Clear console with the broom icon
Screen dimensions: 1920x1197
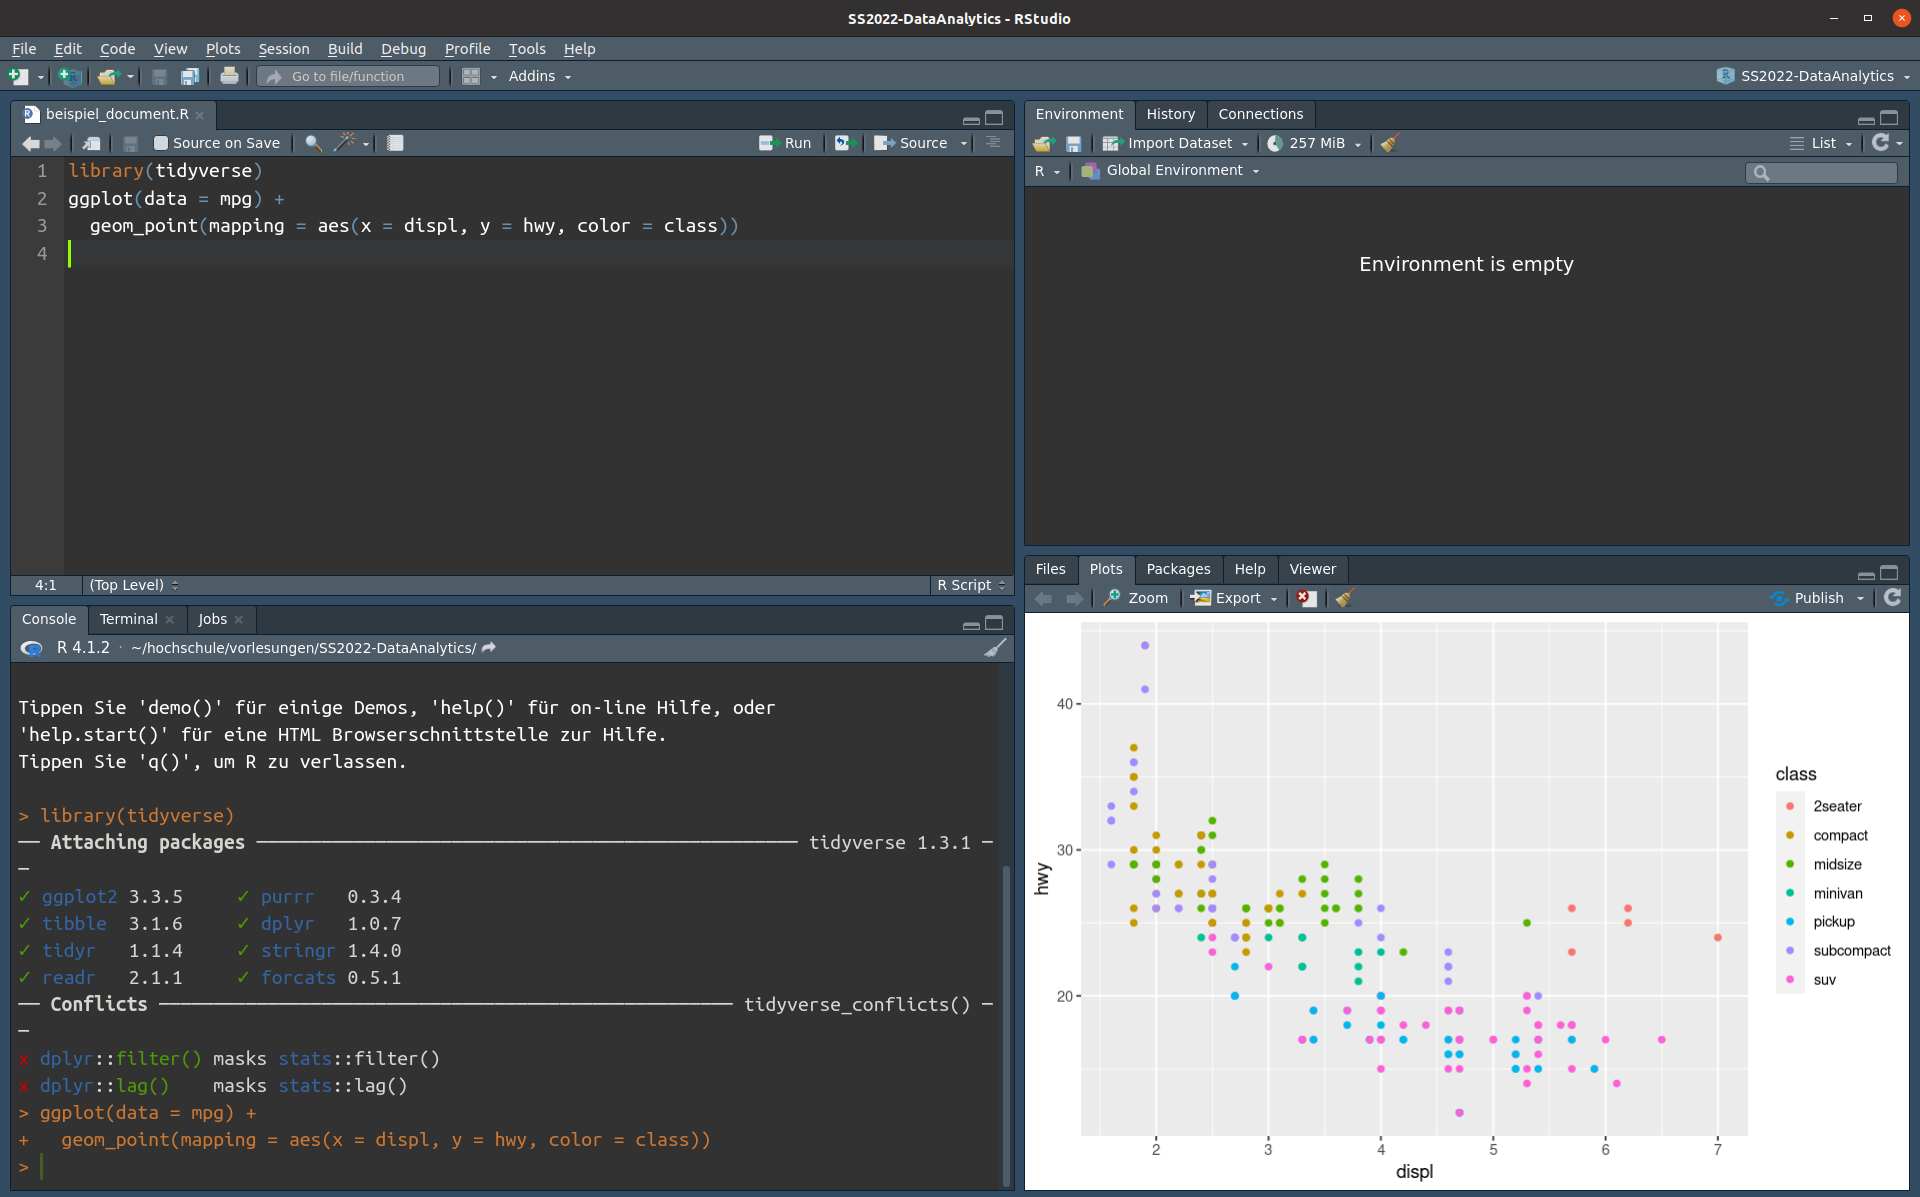coord(994,648)
